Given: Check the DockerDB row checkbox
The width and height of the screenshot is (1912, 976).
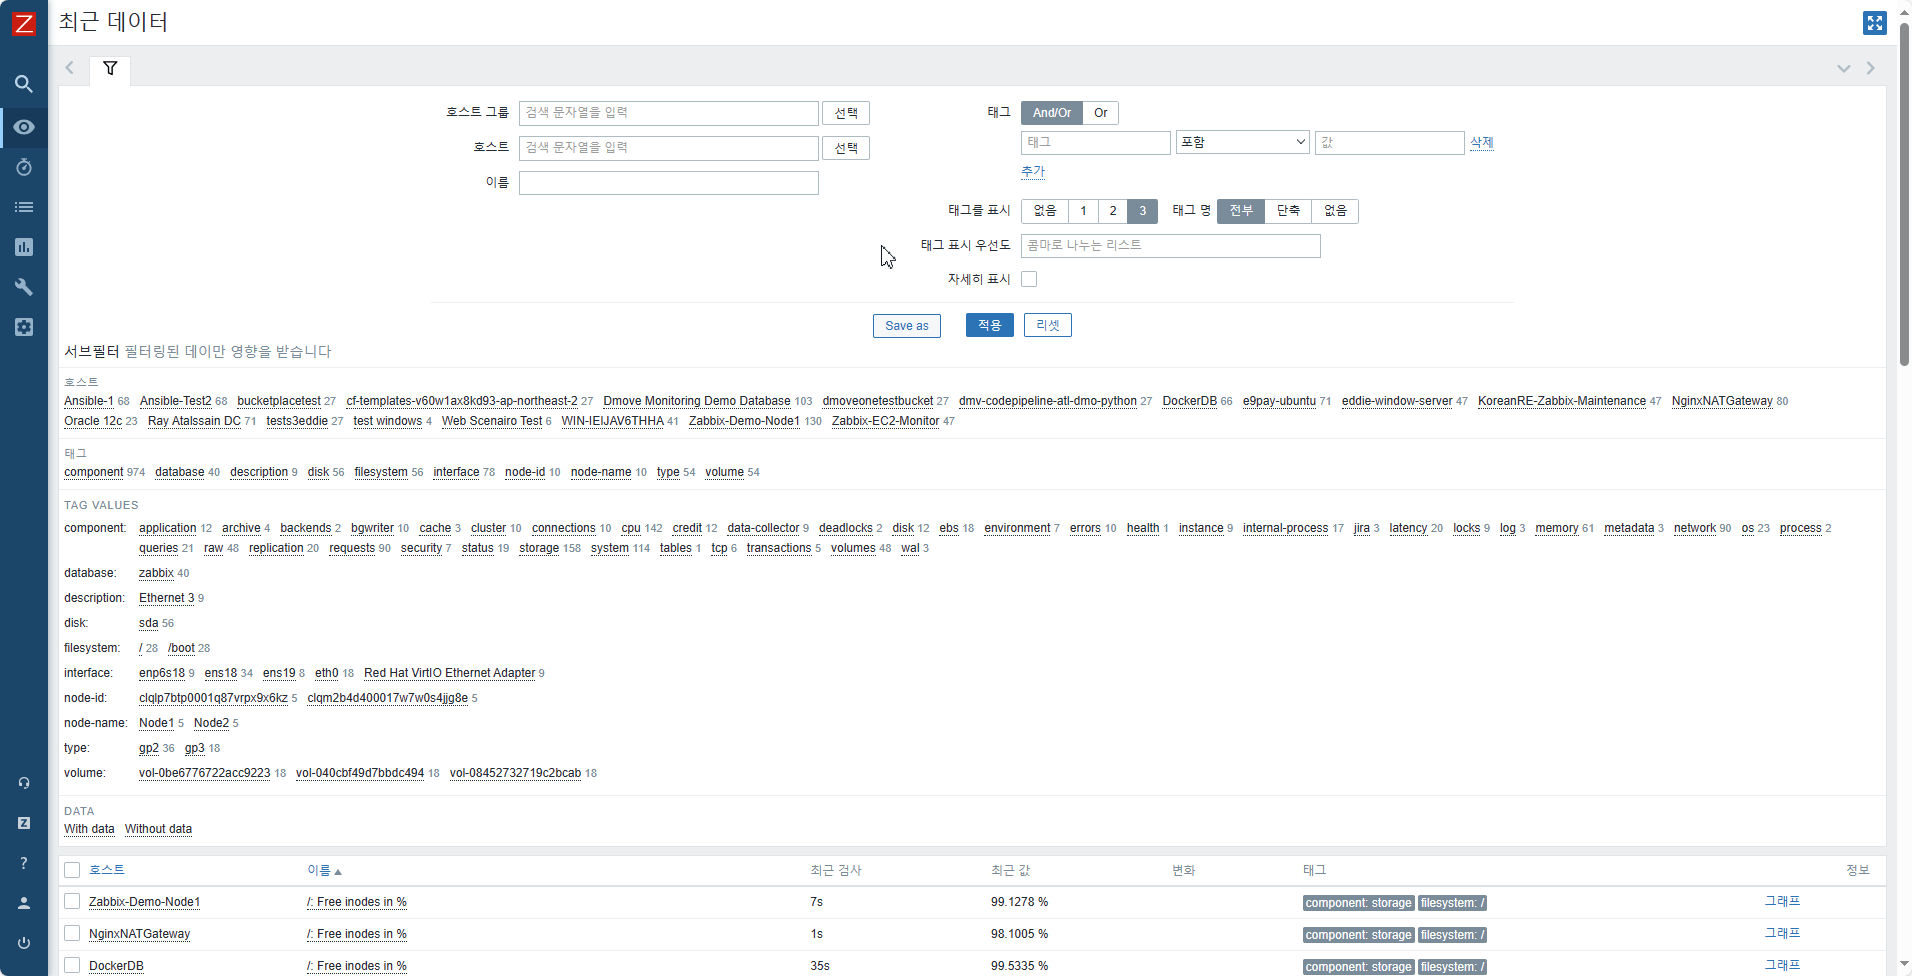Looking at the screenshot, I should 72,965.
